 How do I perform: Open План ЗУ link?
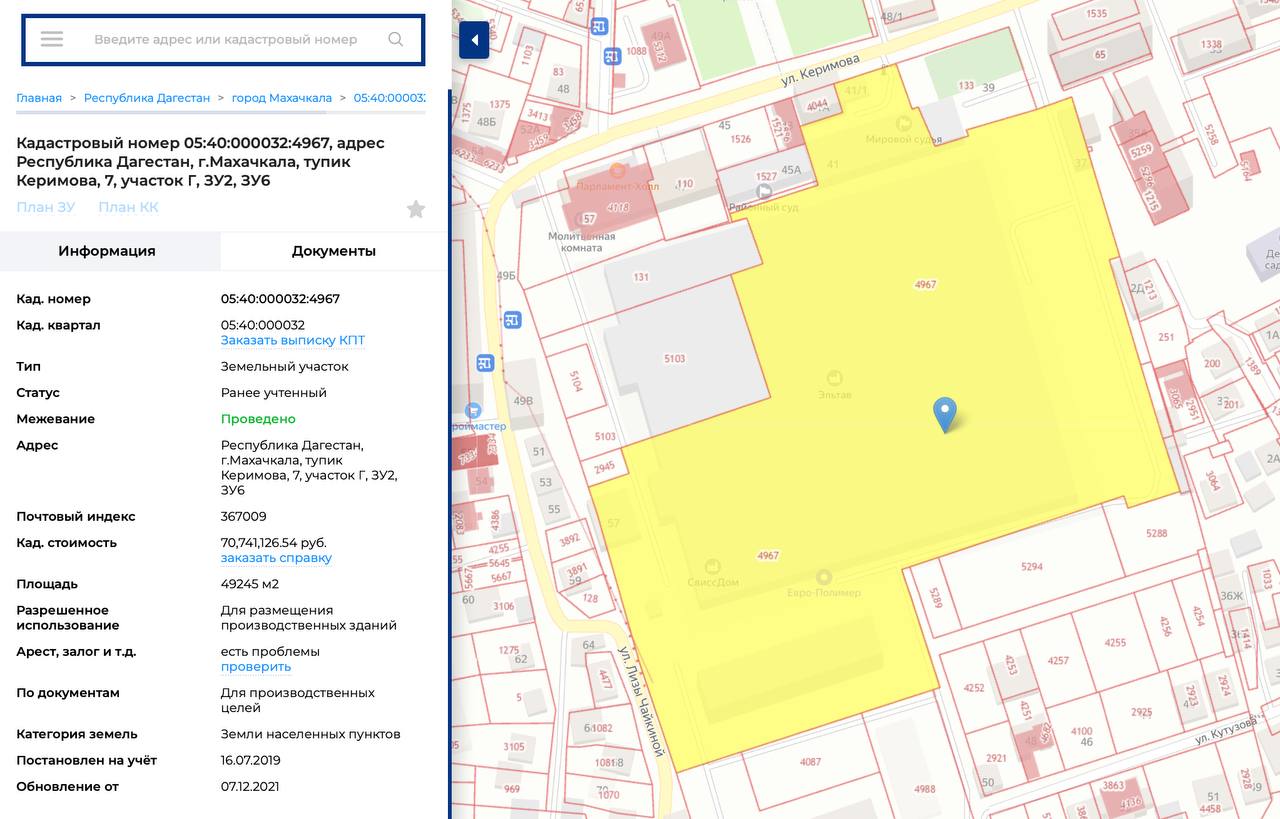(46, 207)
